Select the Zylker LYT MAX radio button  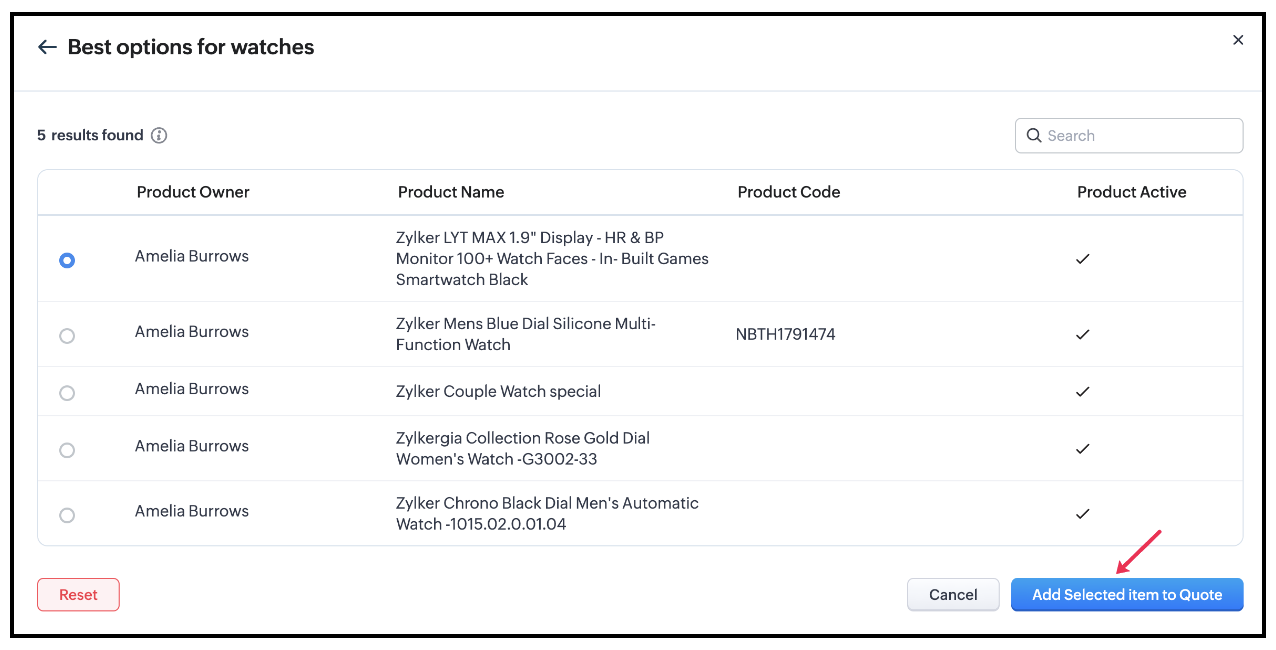point(67,260)
